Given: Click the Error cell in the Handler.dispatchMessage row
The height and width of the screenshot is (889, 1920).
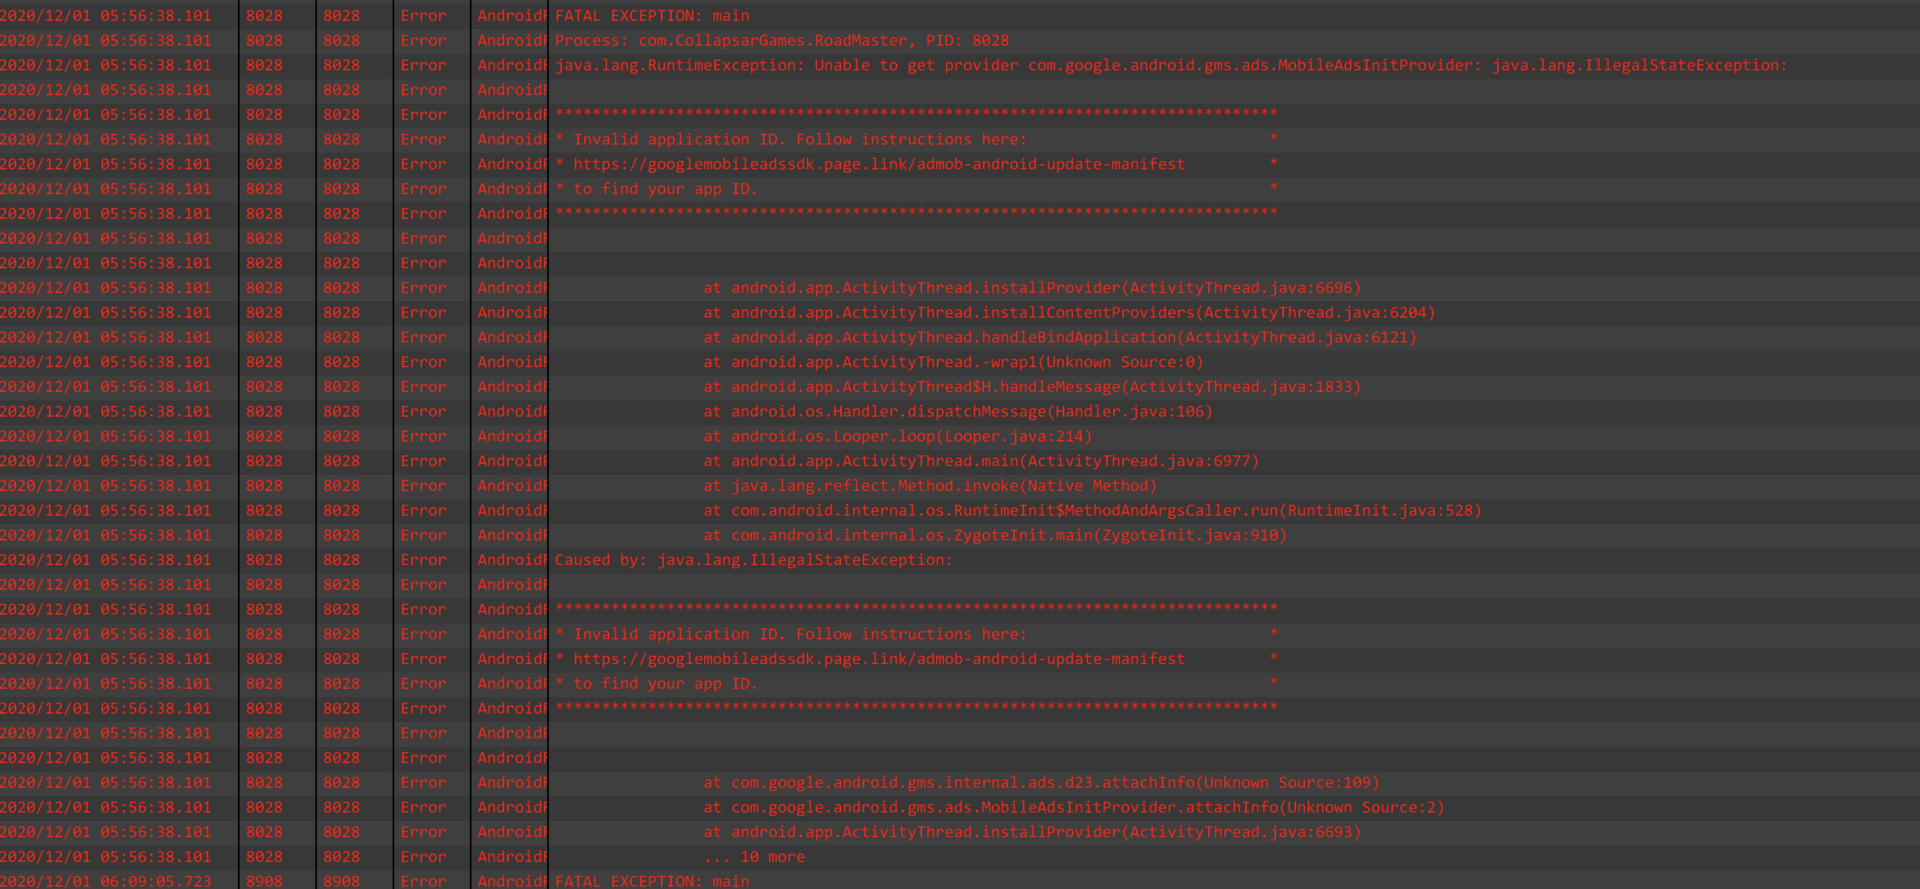Looking at the screenshot, I should [423, 412].
